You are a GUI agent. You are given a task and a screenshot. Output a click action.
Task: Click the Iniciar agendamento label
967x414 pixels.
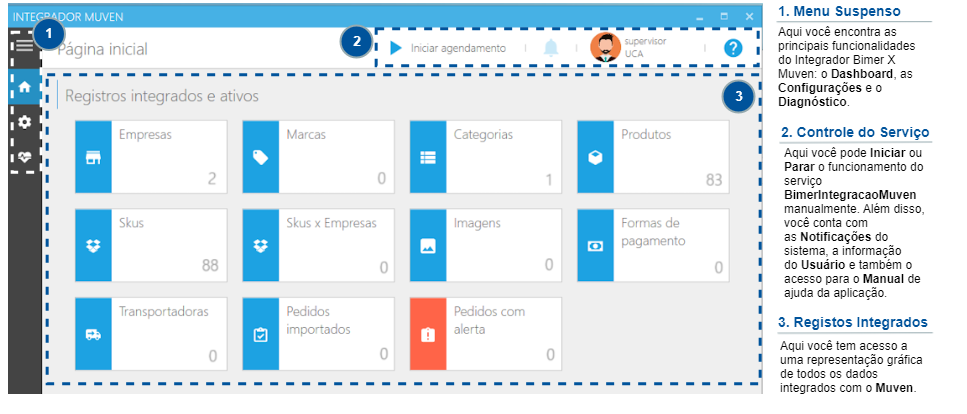458,48
